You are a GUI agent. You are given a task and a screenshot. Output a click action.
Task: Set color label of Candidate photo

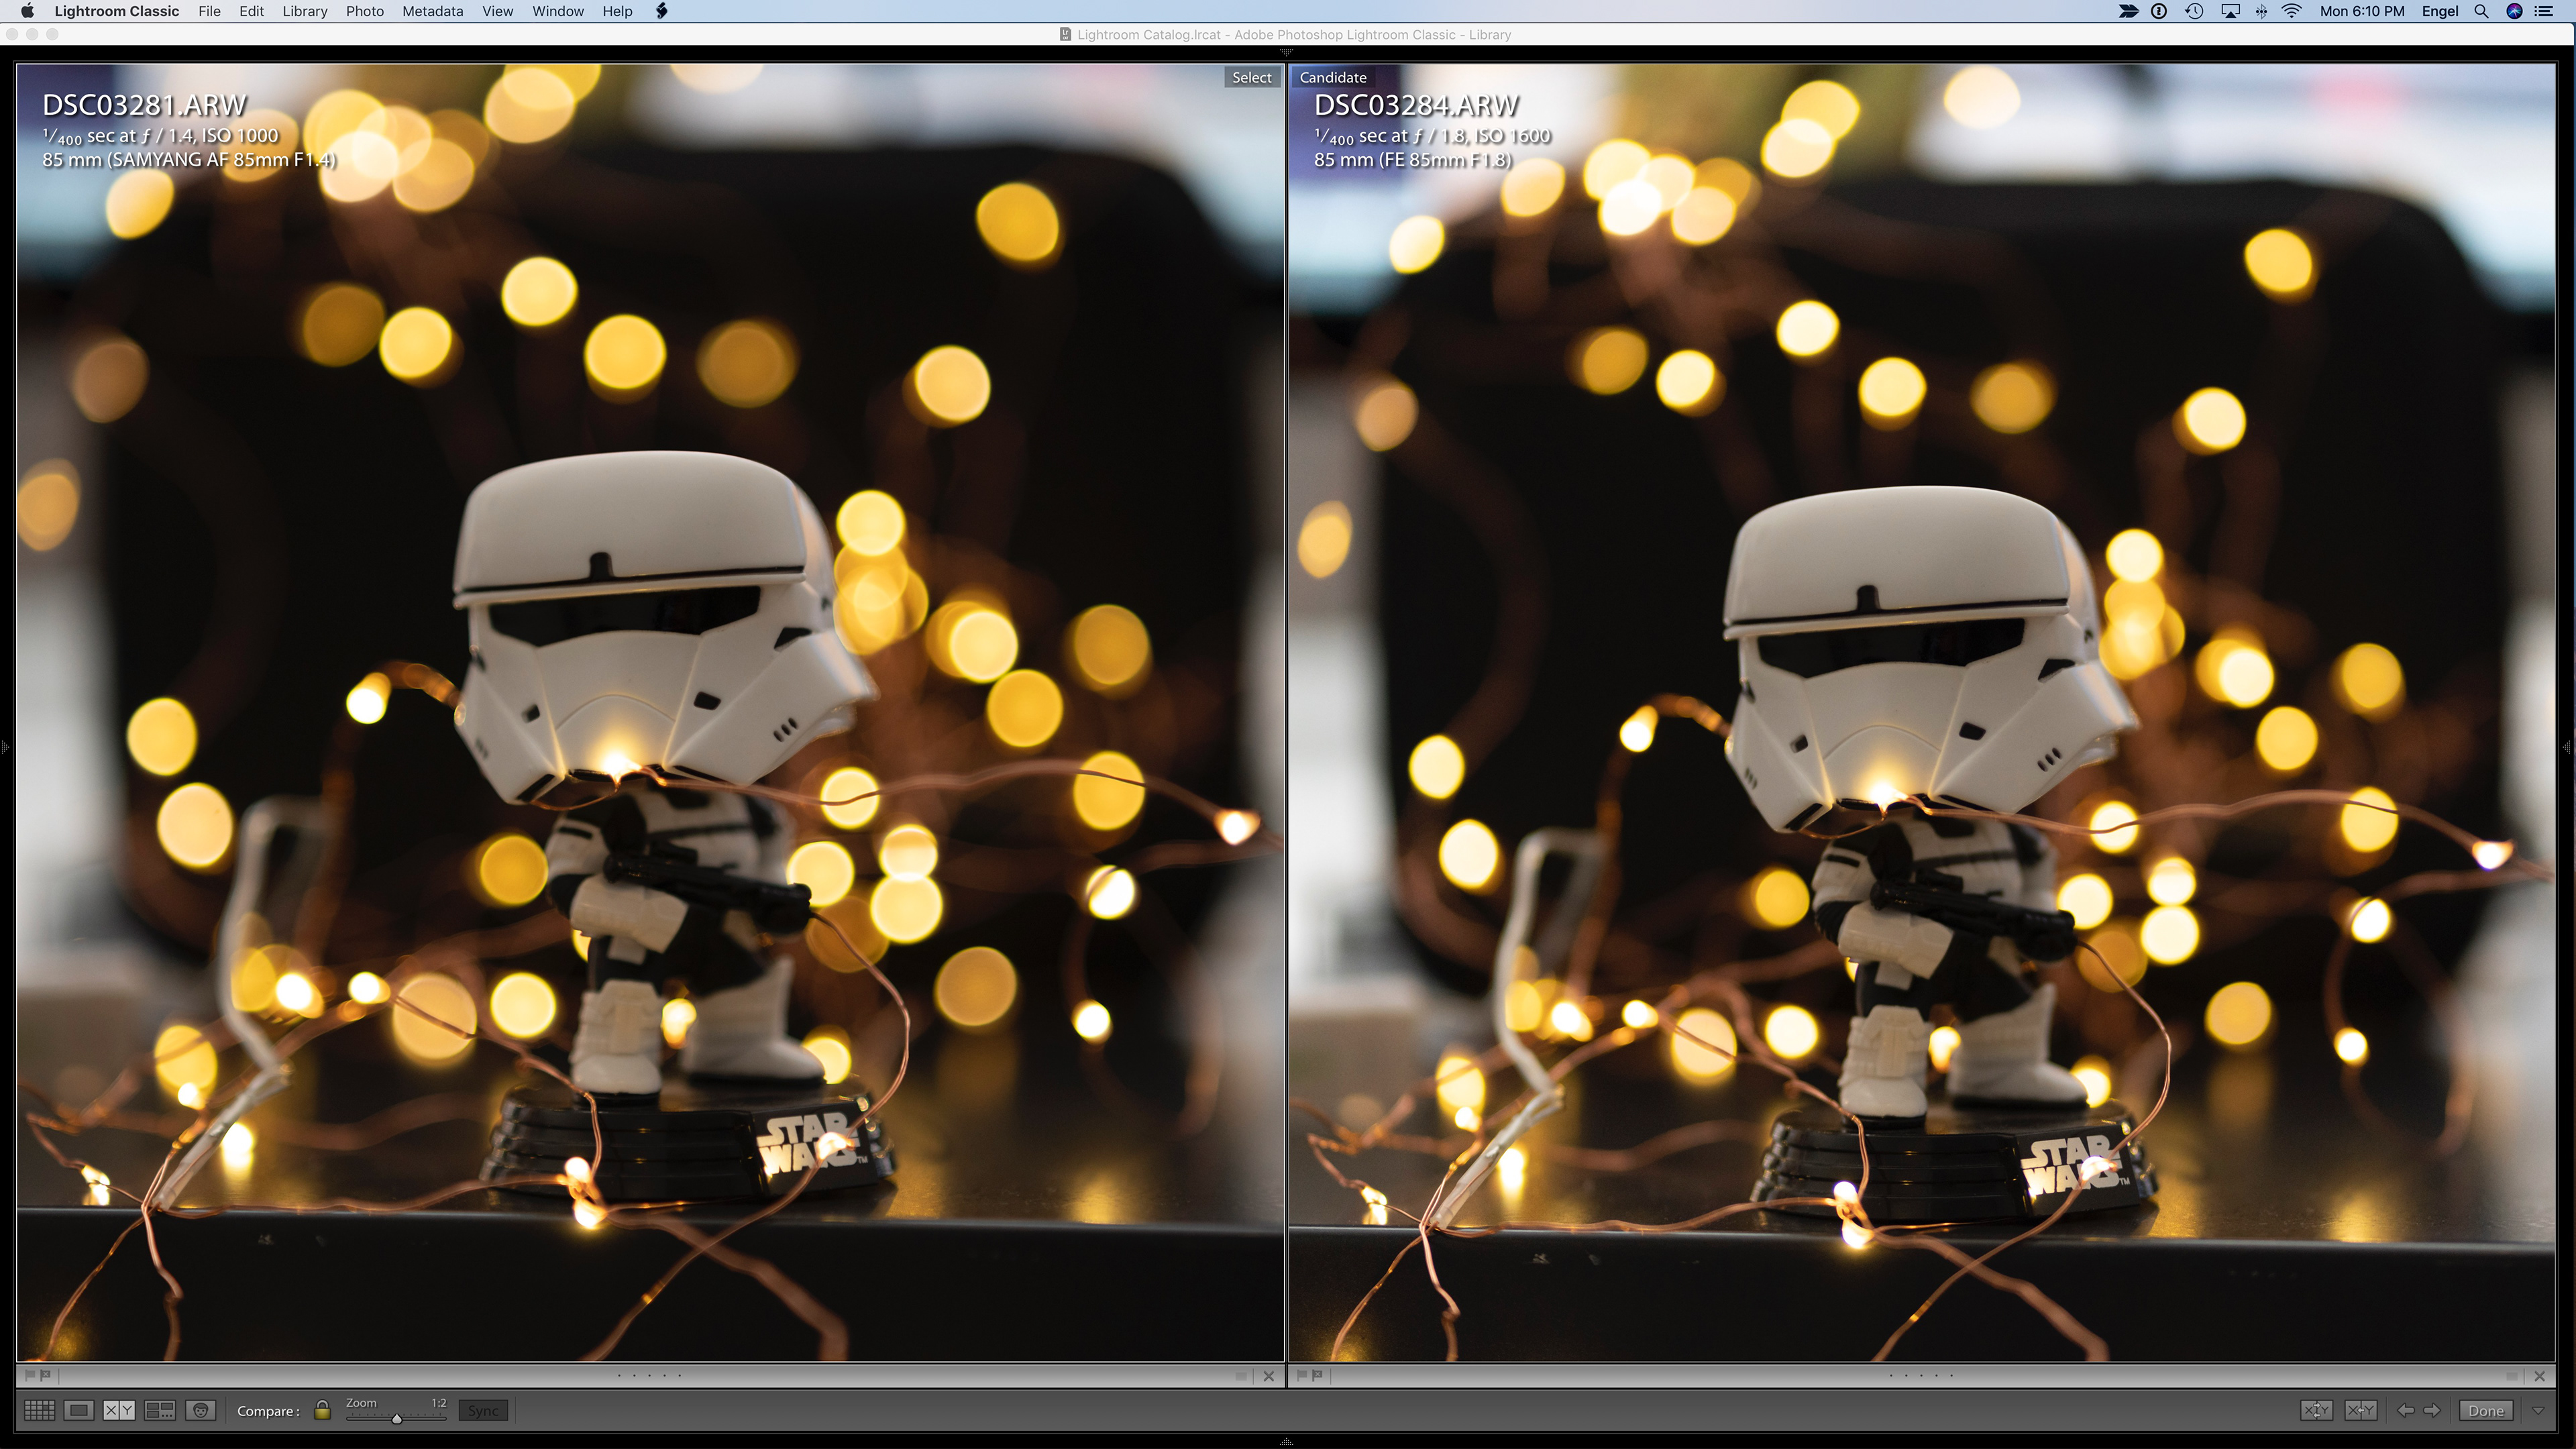click(x=2511, y=1376)
